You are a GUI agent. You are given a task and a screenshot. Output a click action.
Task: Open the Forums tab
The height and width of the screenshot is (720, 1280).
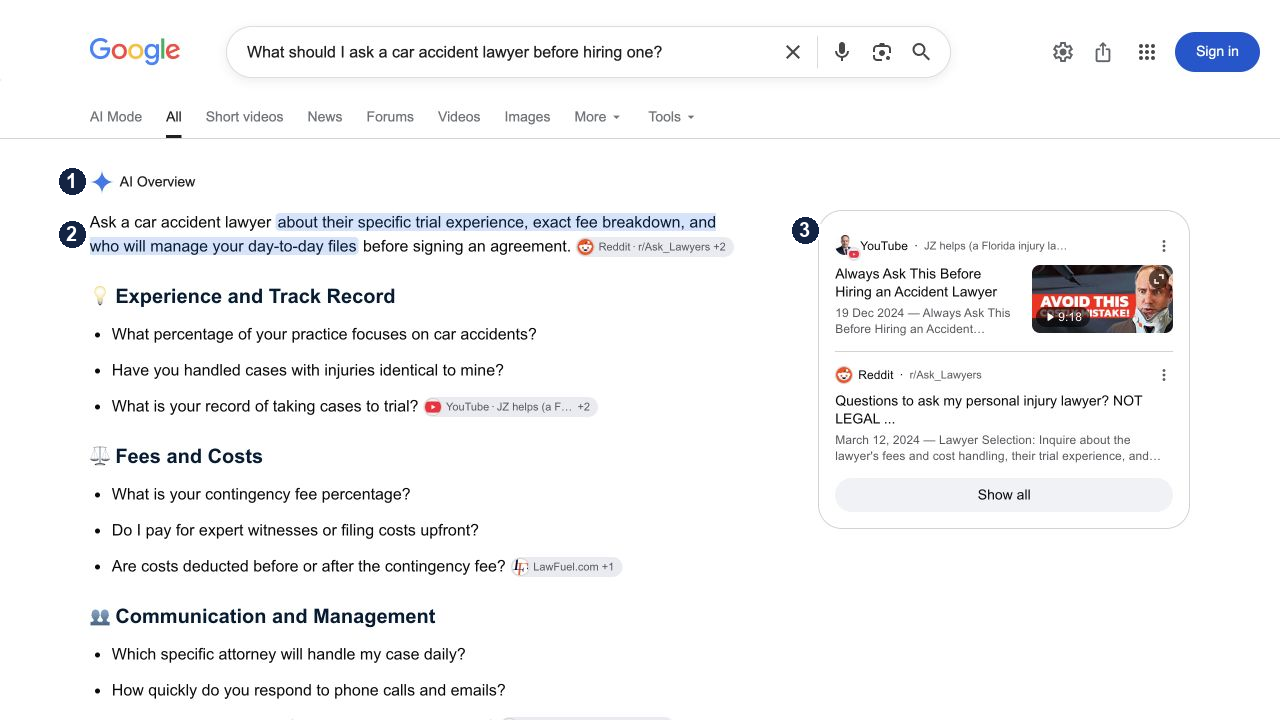[x=390, y=117]
